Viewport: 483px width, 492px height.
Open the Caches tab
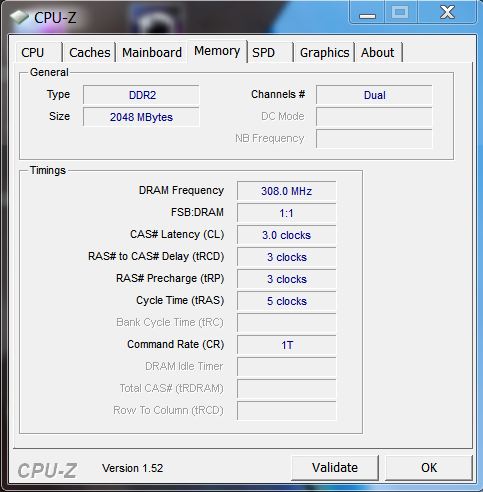point(90,52)
